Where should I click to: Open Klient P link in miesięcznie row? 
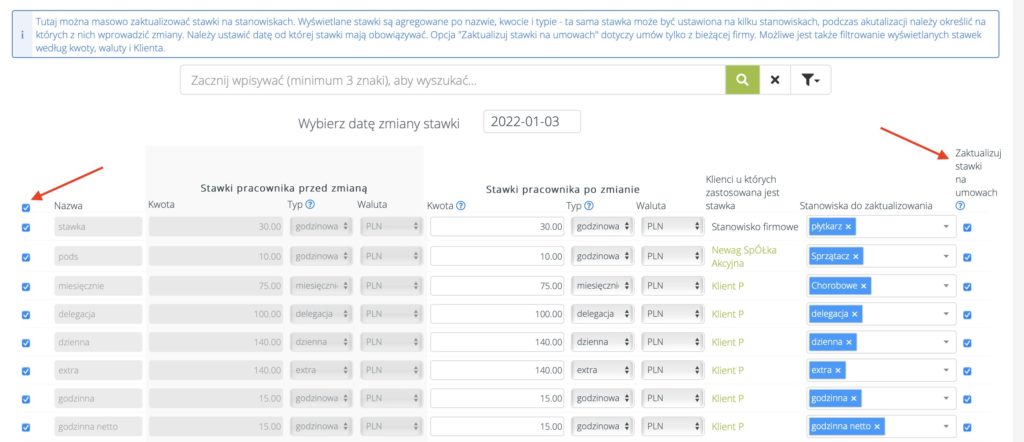point(728,285)
